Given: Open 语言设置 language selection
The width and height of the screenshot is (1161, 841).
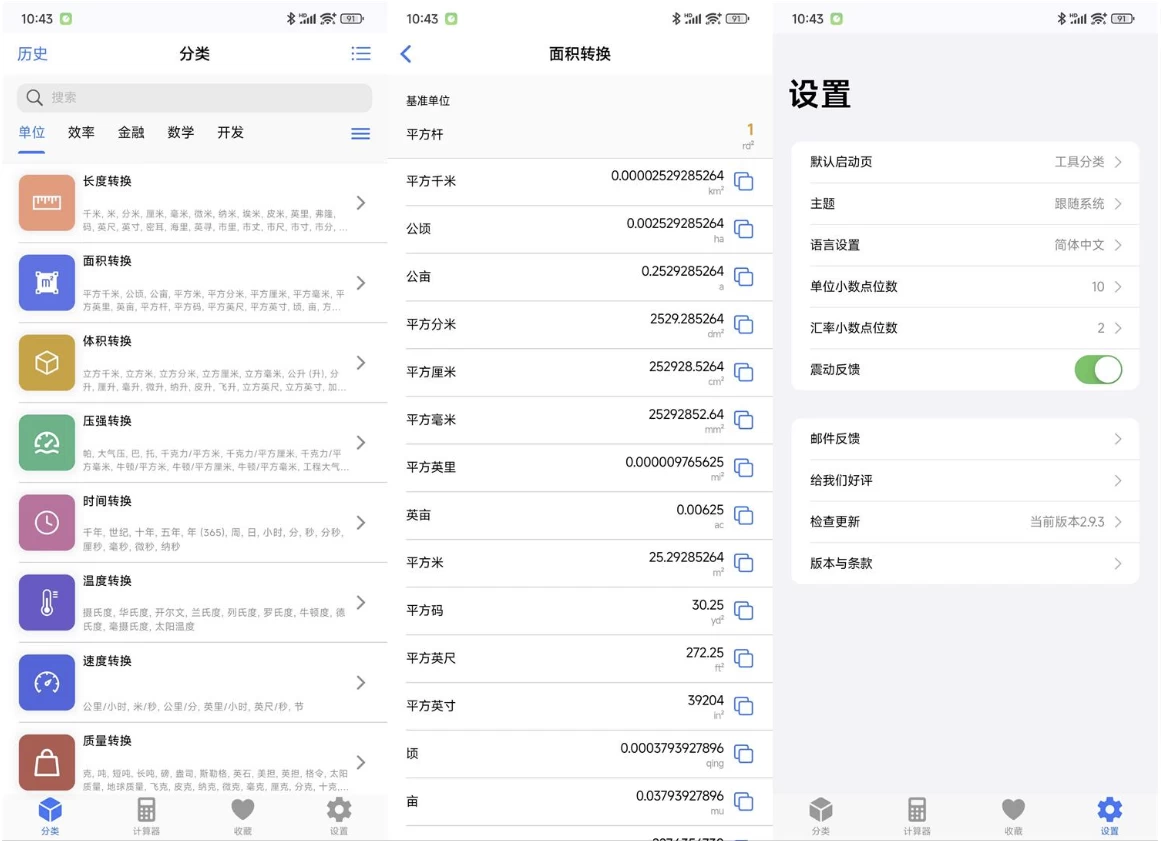Looking at the screenshot, I should pos(965,245).
